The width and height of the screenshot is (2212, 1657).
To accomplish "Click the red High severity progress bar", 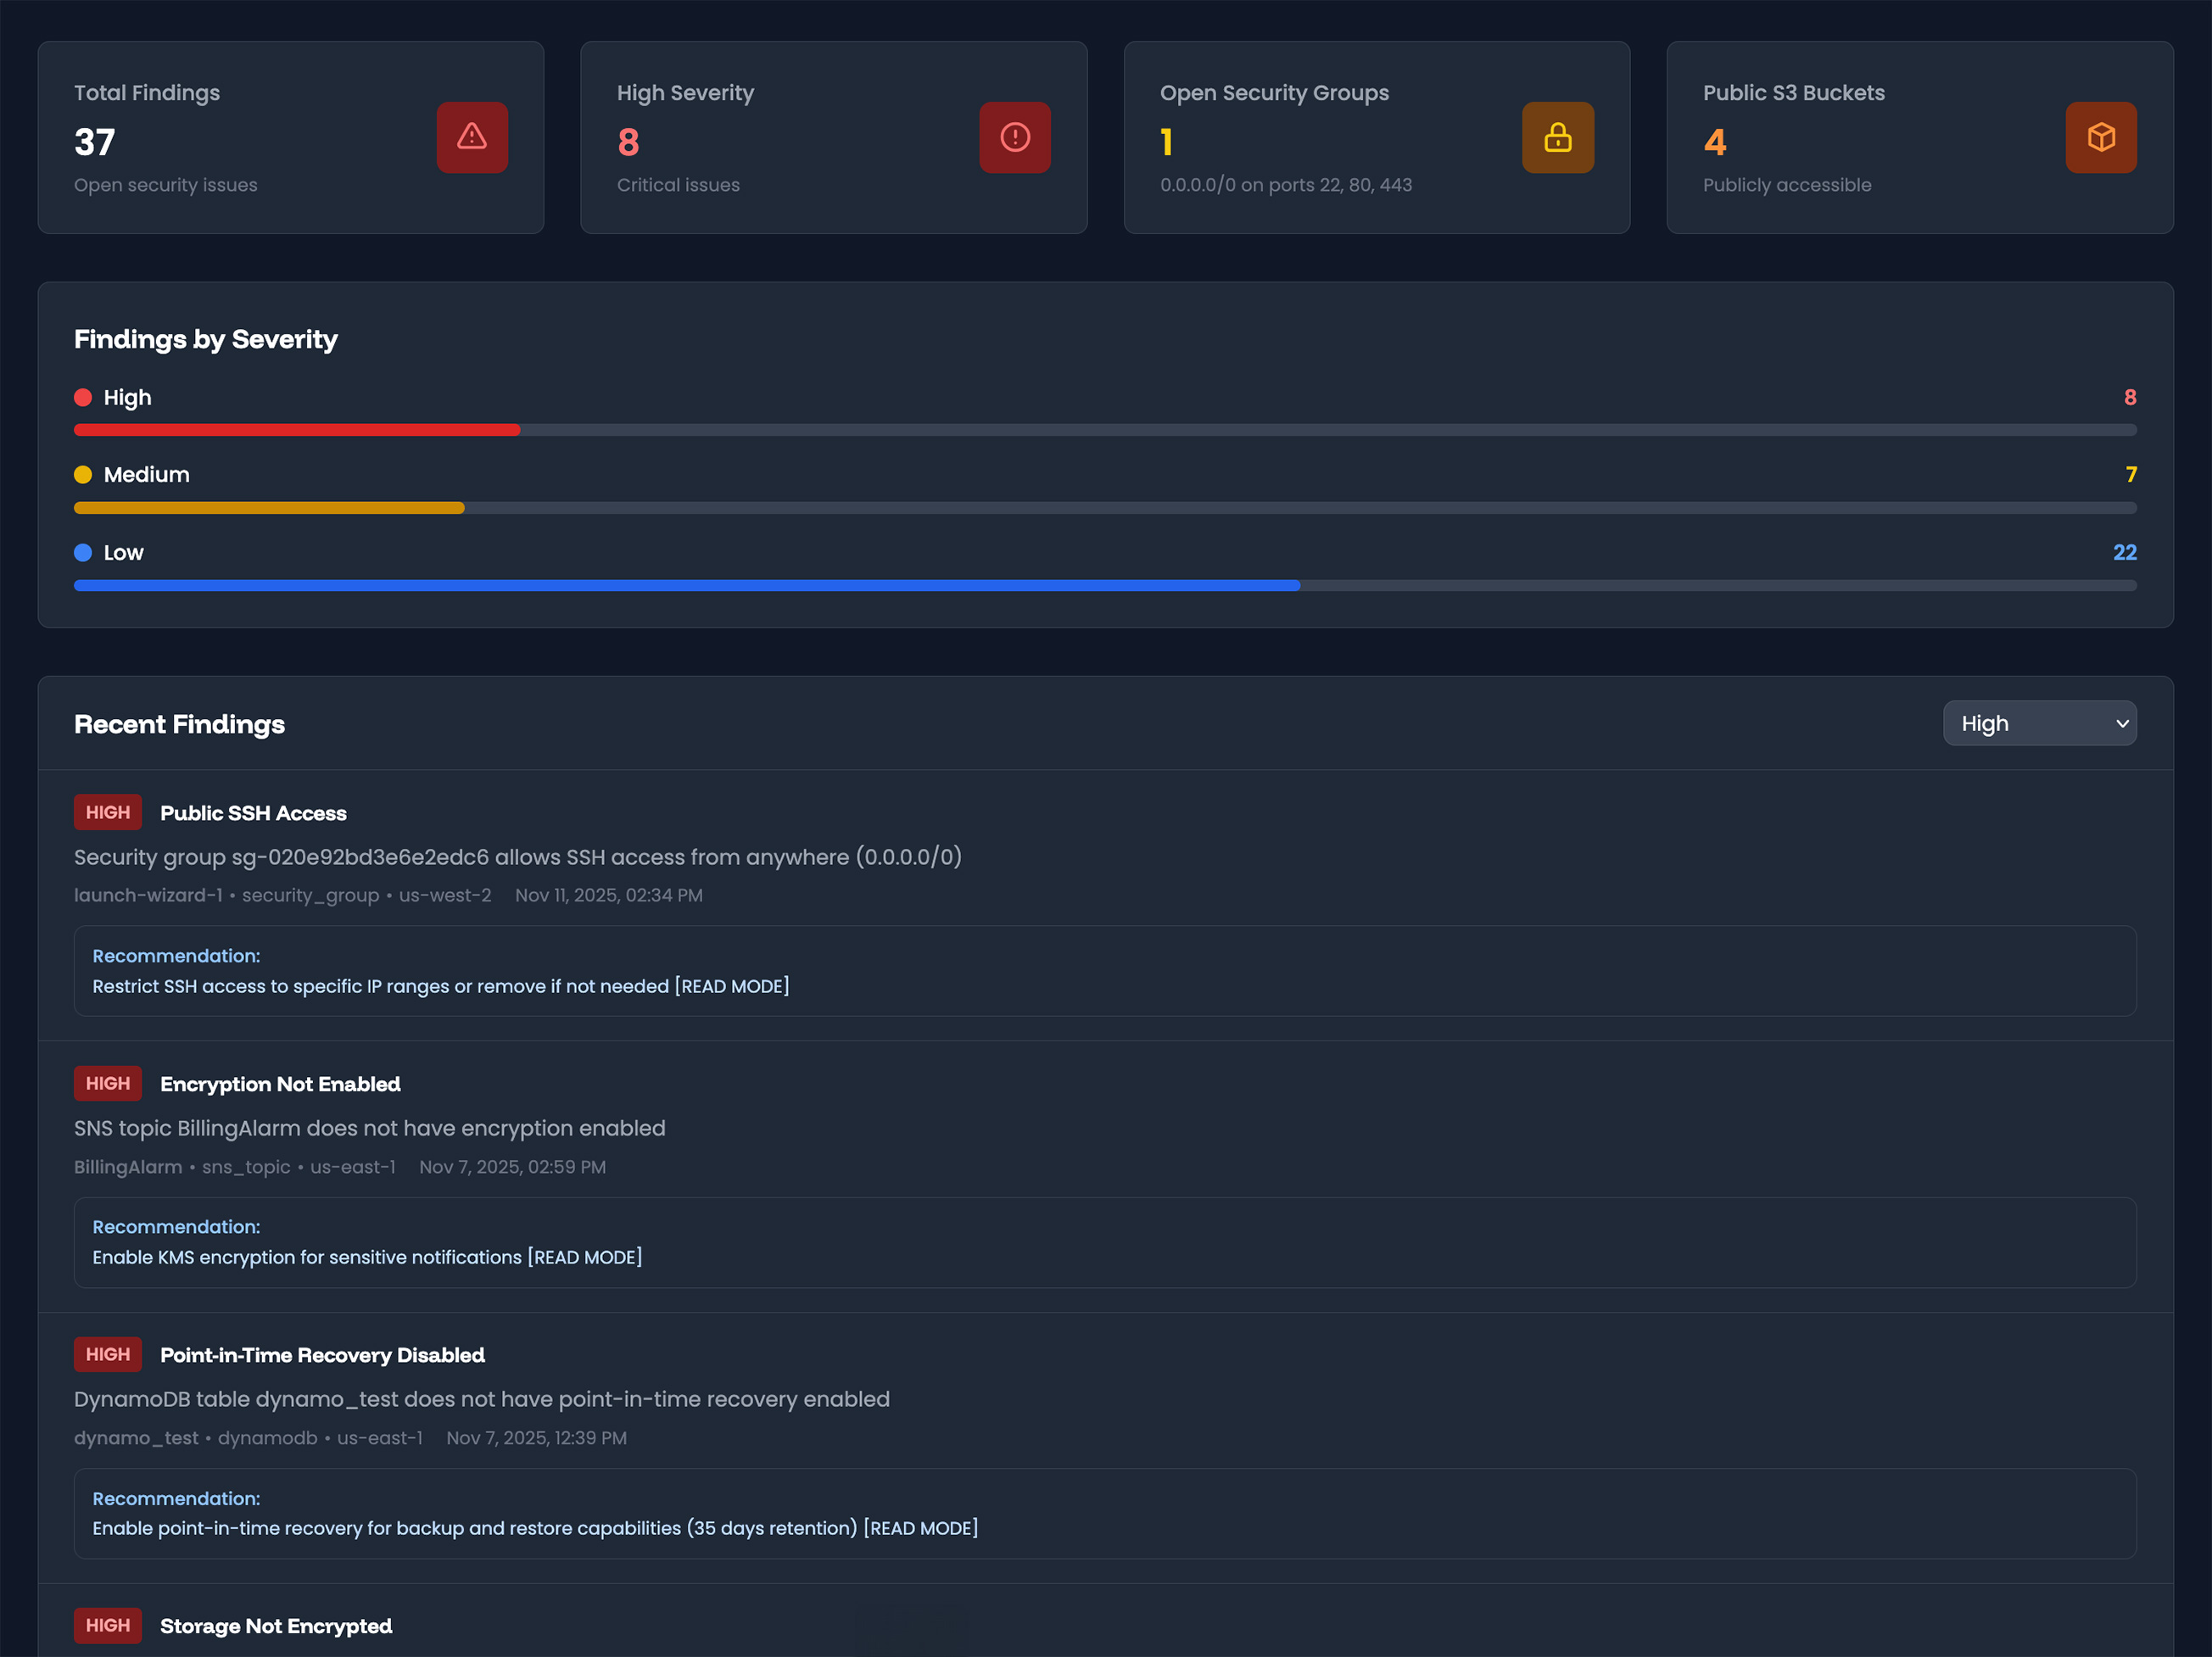I will tap(297, 430).
